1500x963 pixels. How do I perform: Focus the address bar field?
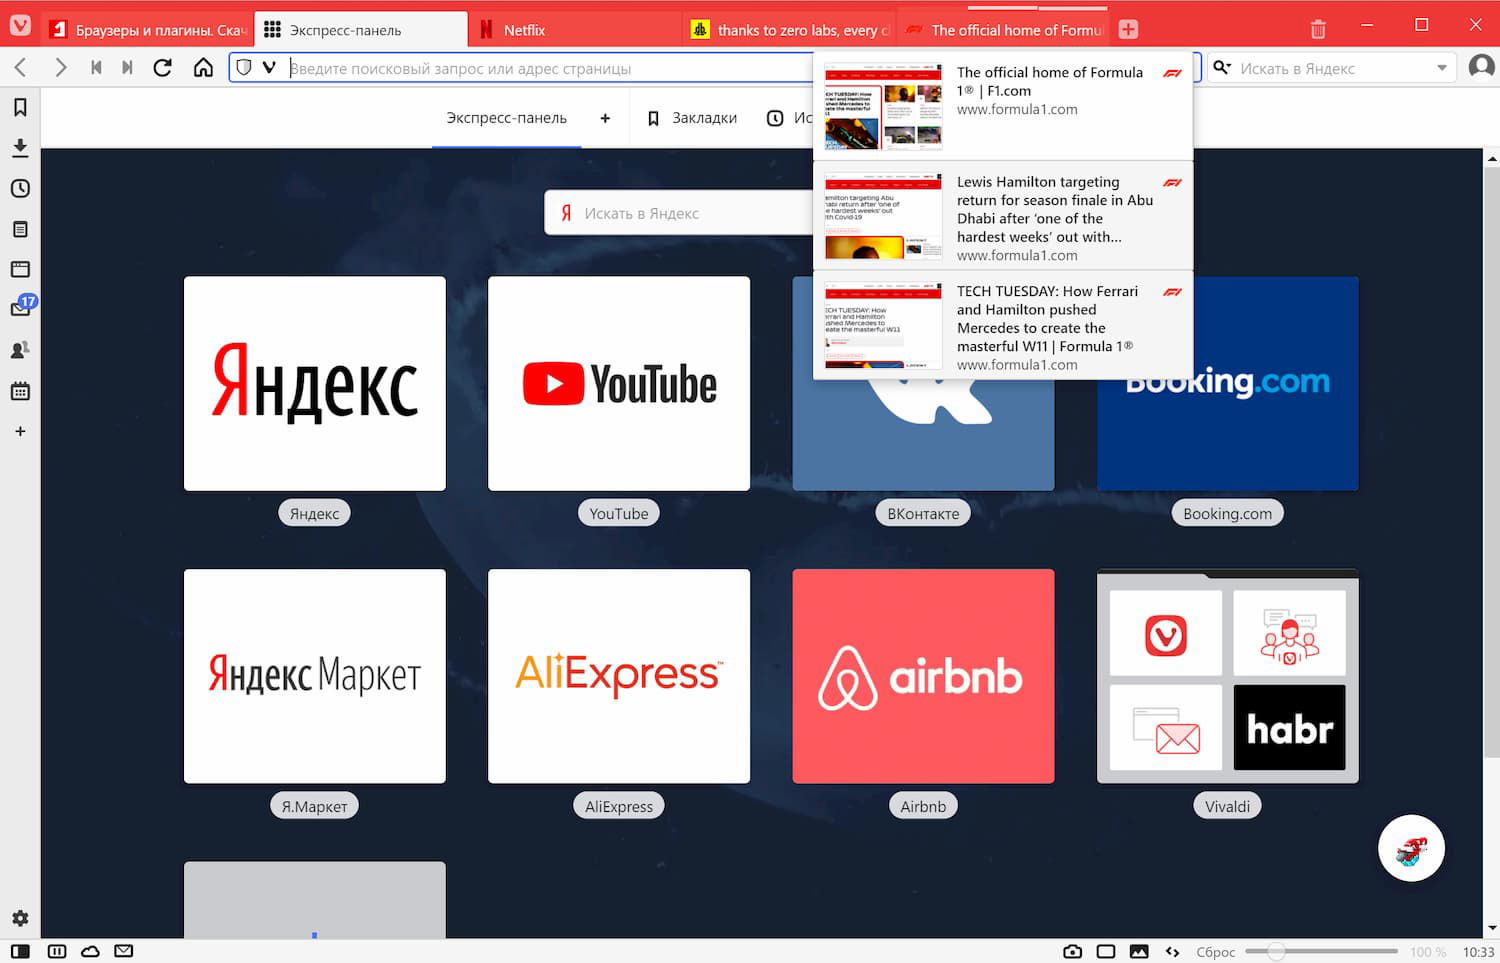pos(550,68)
